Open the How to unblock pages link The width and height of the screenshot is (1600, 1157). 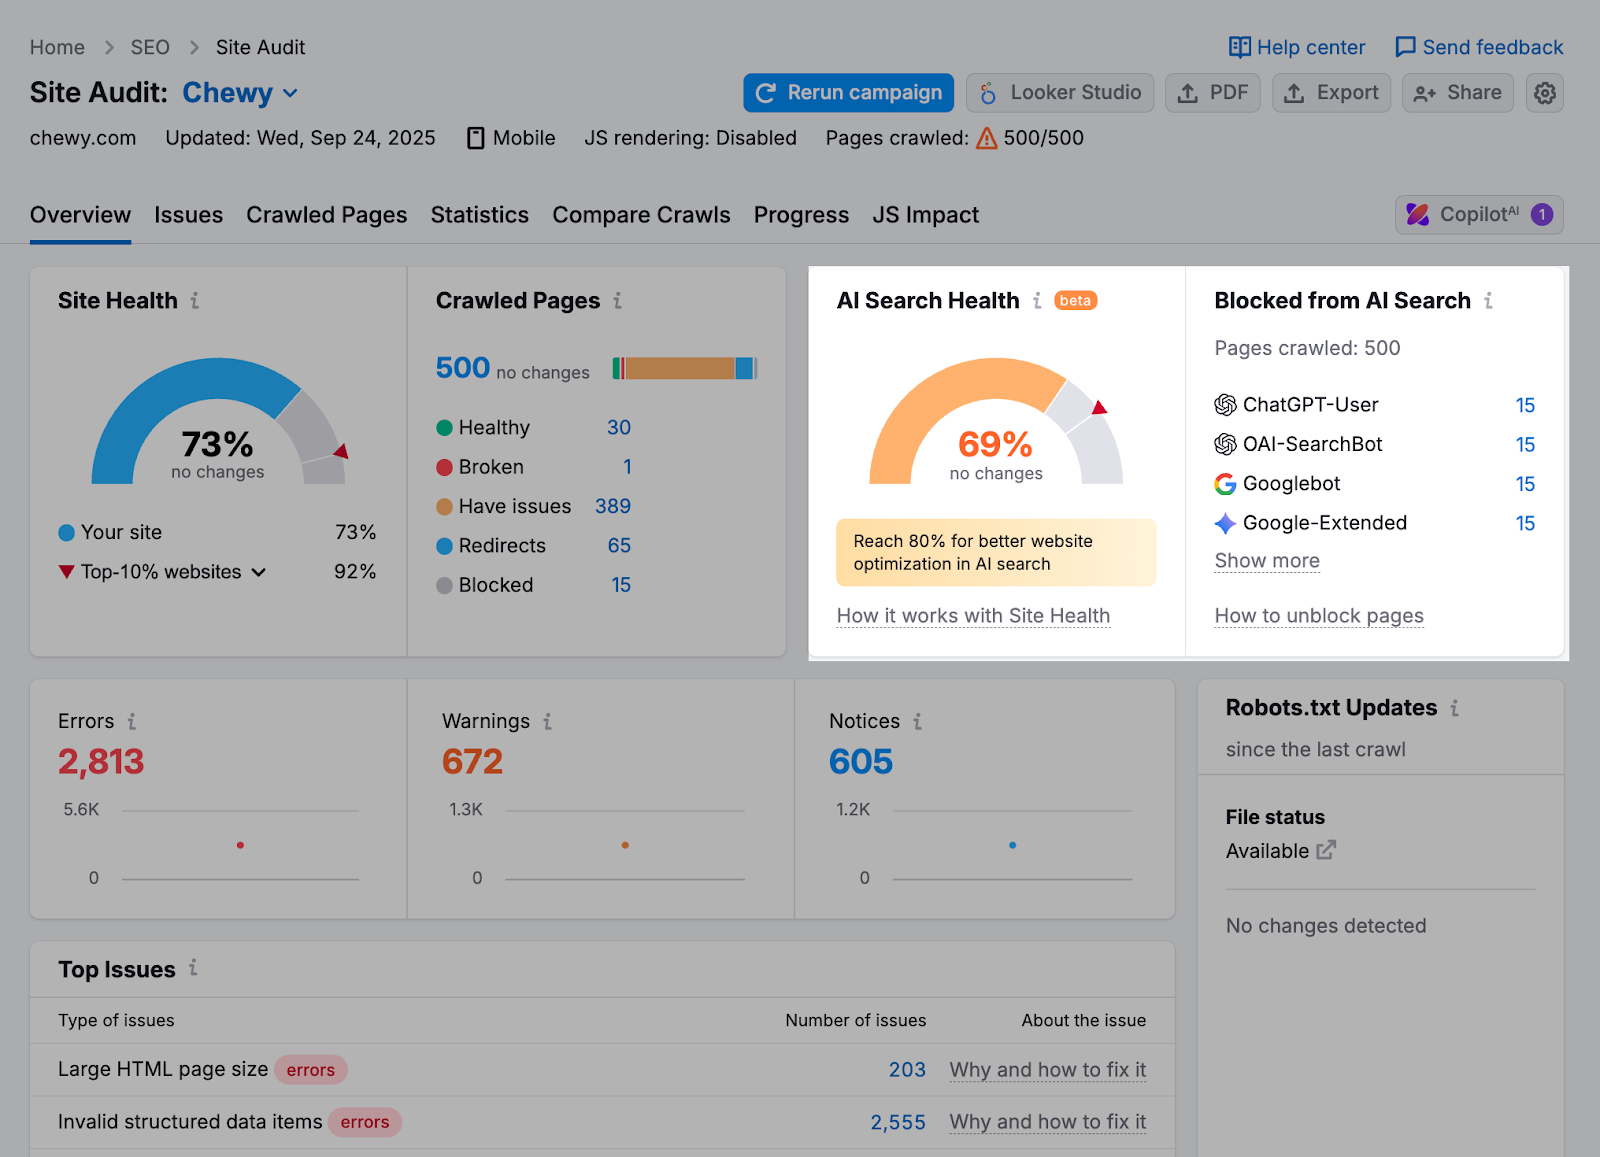point(1318,616)
